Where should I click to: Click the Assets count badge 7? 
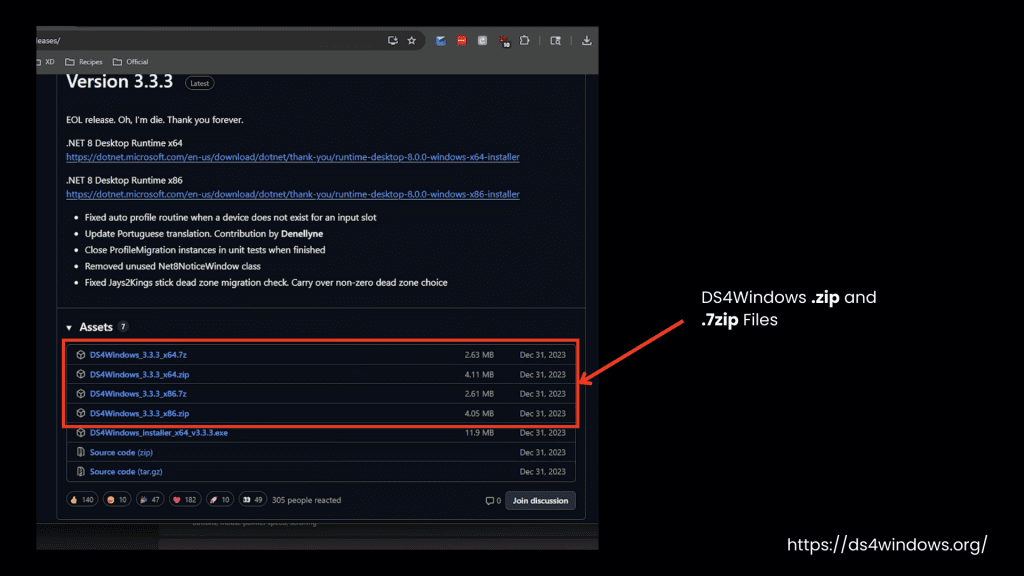click(x=123, y=327)
